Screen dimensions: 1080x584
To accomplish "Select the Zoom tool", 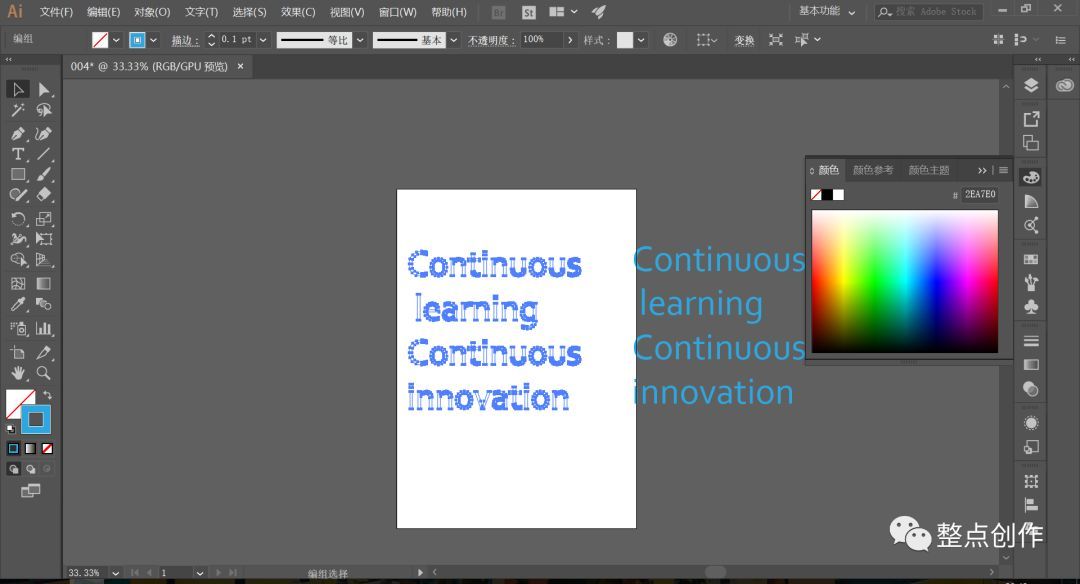I will [44, 373].
